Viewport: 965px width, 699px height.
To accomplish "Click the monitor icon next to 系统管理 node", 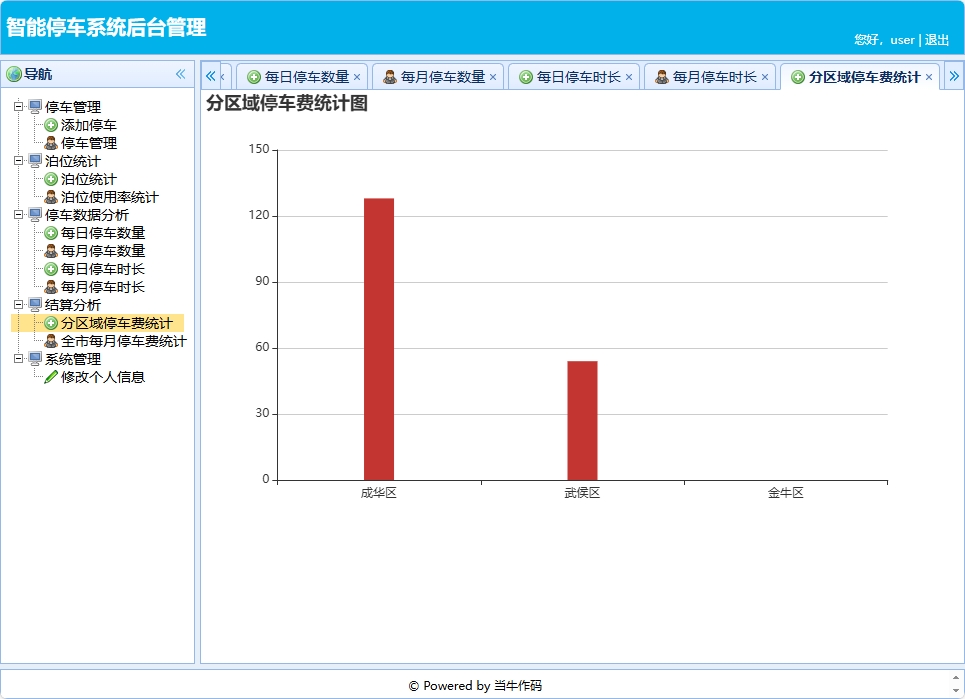I will click(x=33, y=359).
